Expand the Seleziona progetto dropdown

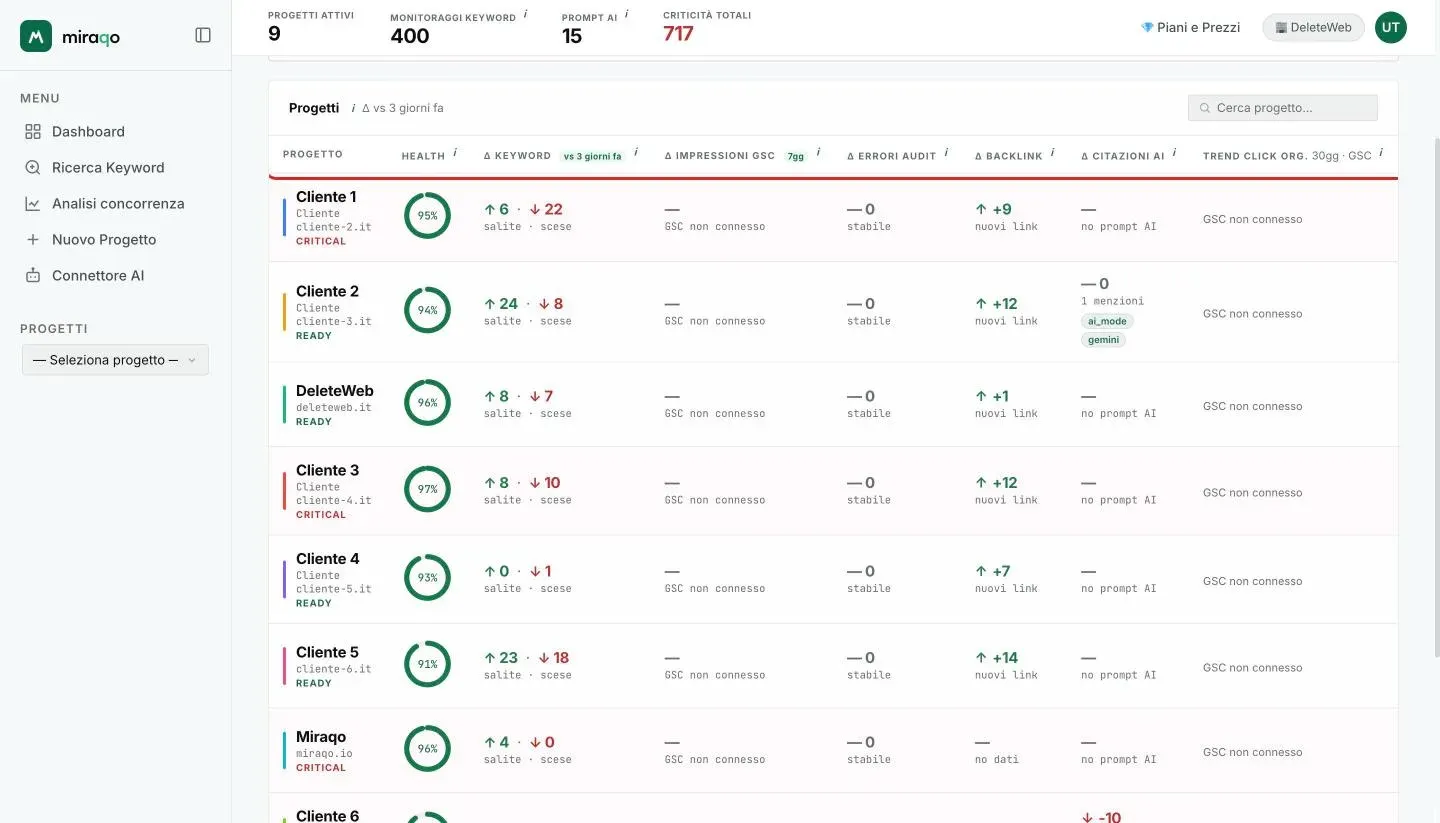(x=115, y=360)
